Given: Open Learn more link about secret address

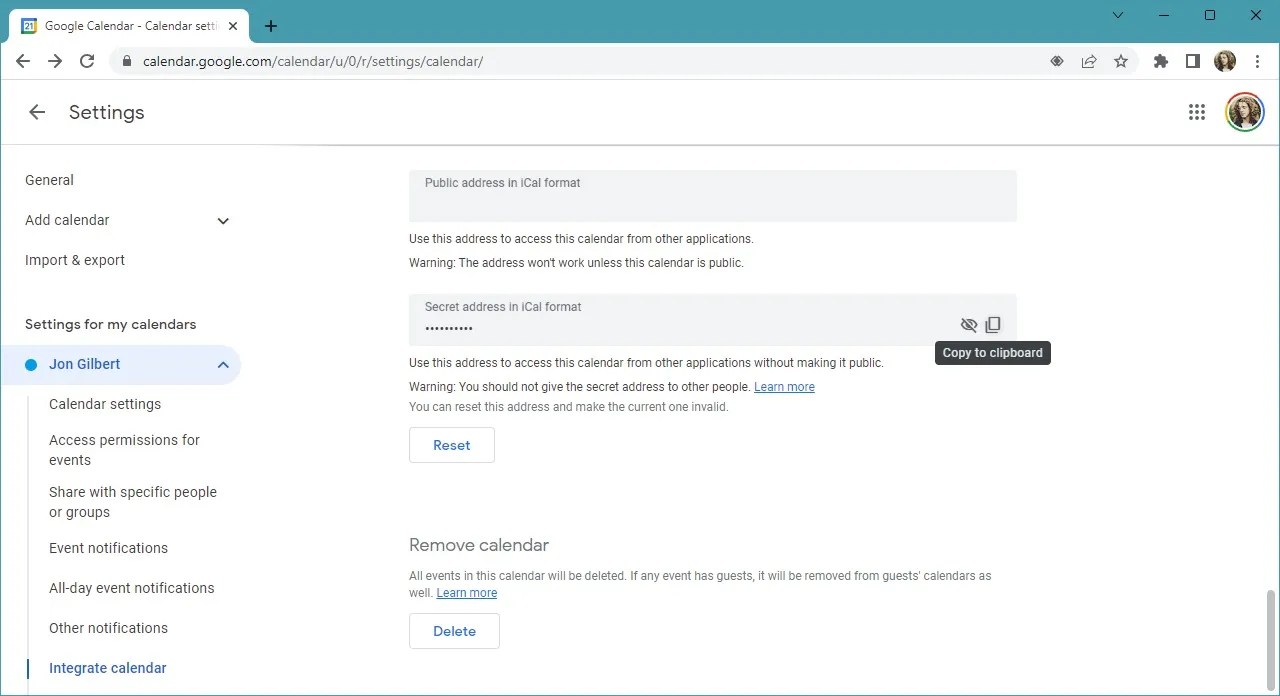Looking at the screenshot, I should pyautogui.click(x=784, y=387).
